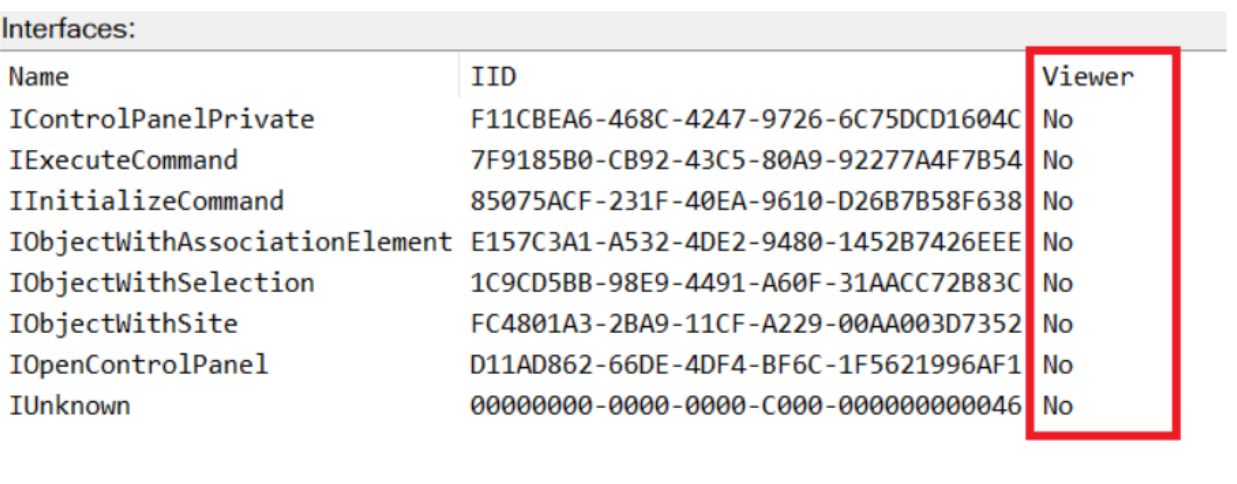
Task: Select the IOpenControlPanel interface row
Action: pyautogui.click(x=138, y=365)
